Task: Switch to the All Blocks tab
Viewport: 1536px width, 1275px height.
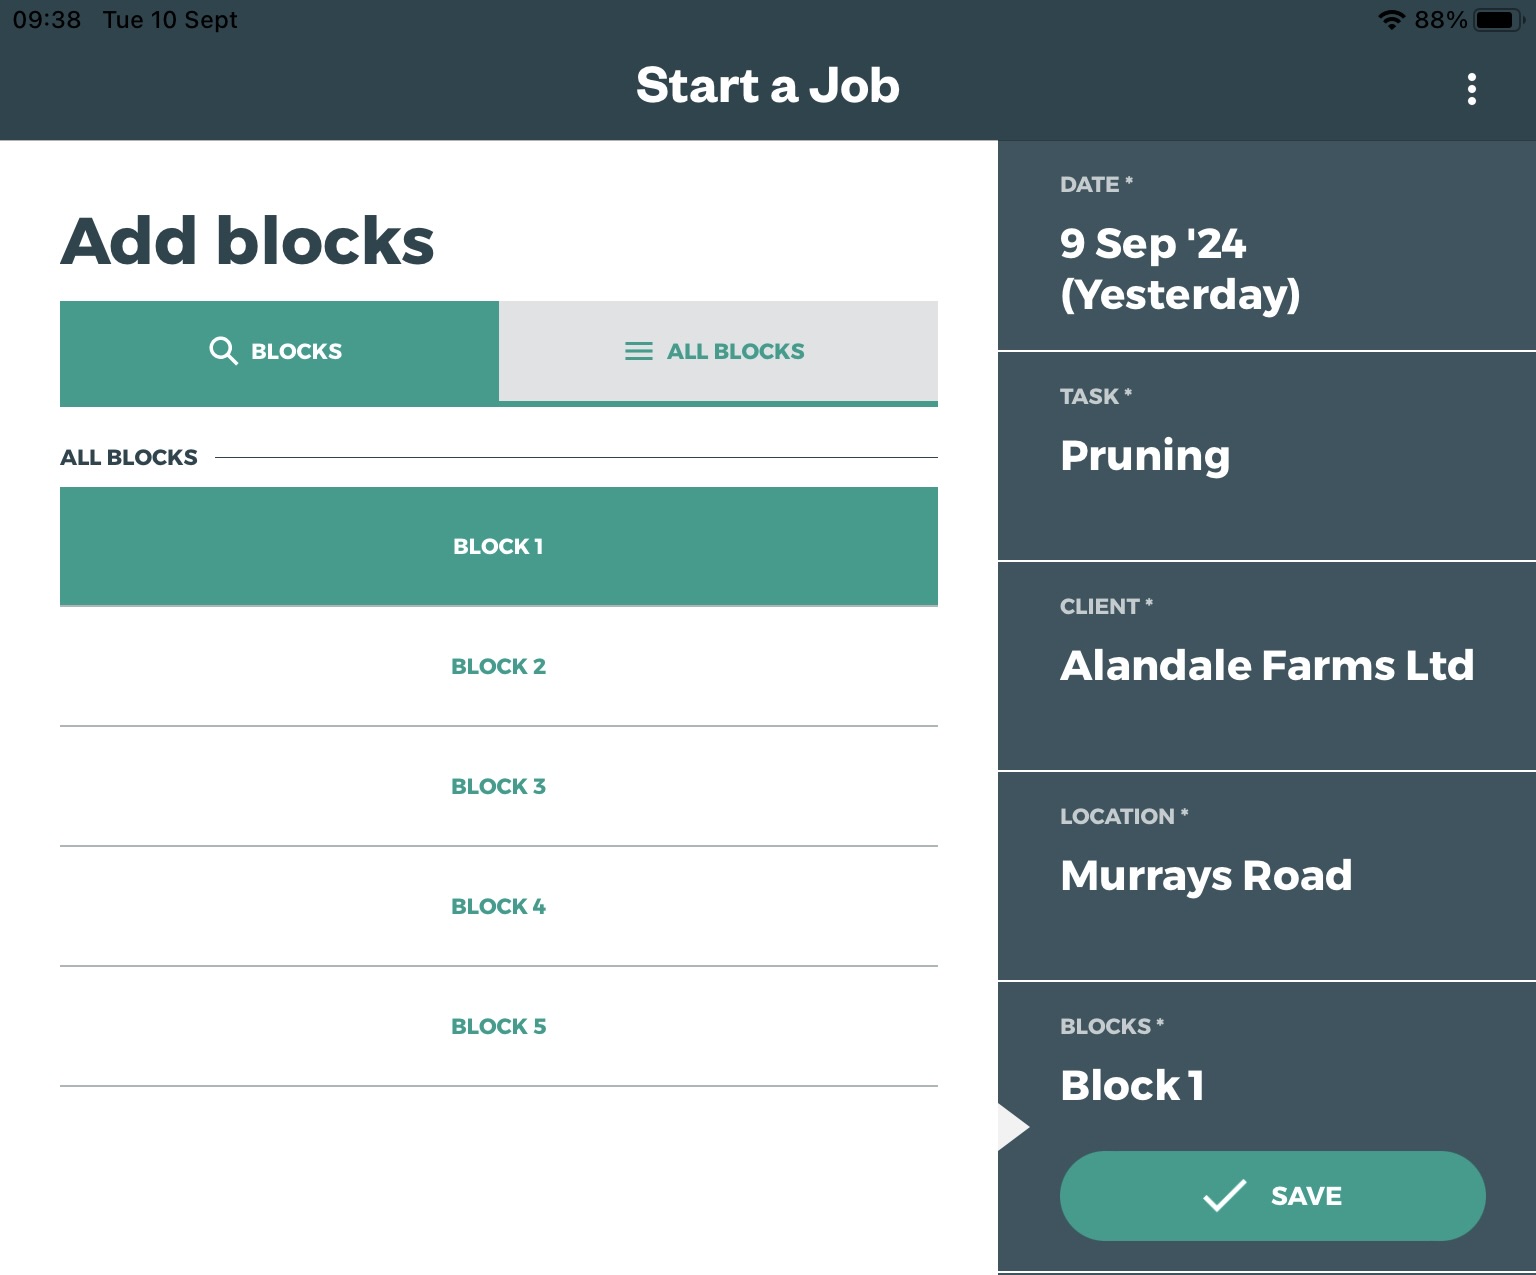Action: [718, 352]
